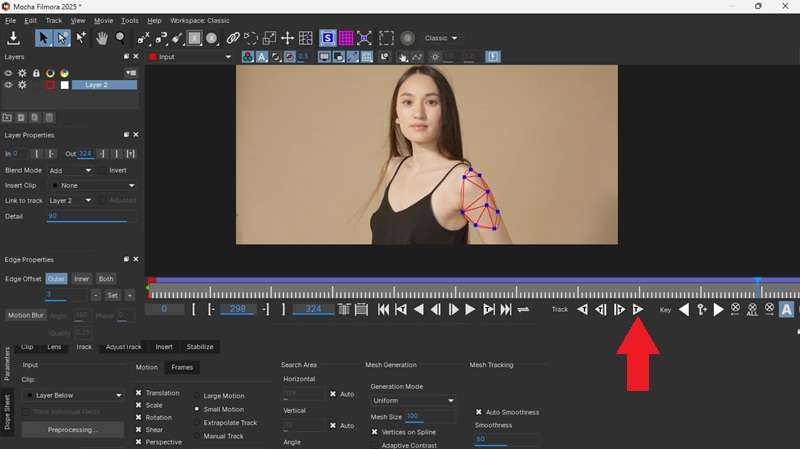
Task: Toggle visibility of Layer 2
Action: [x=8, y=85]
